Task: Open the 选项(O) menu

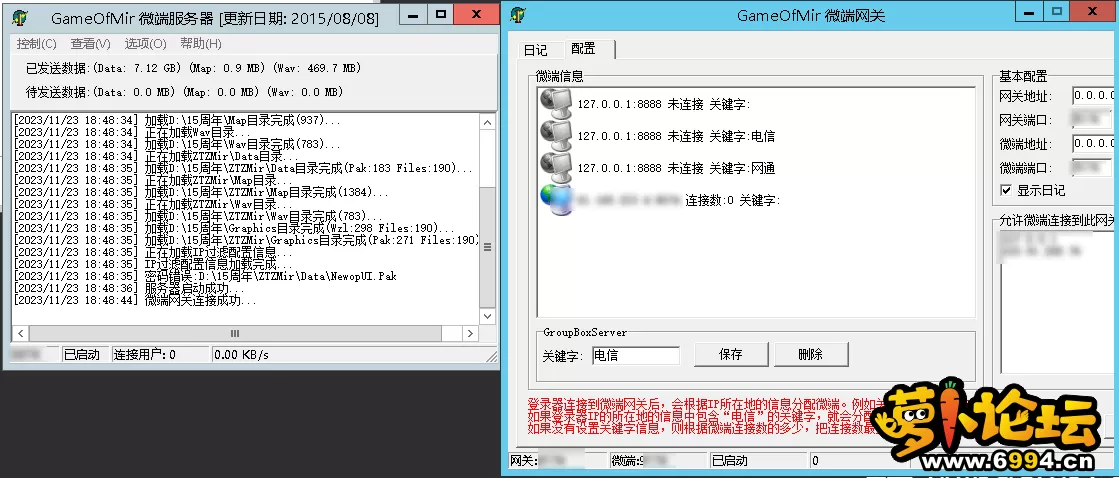Action: coord(146,44)
